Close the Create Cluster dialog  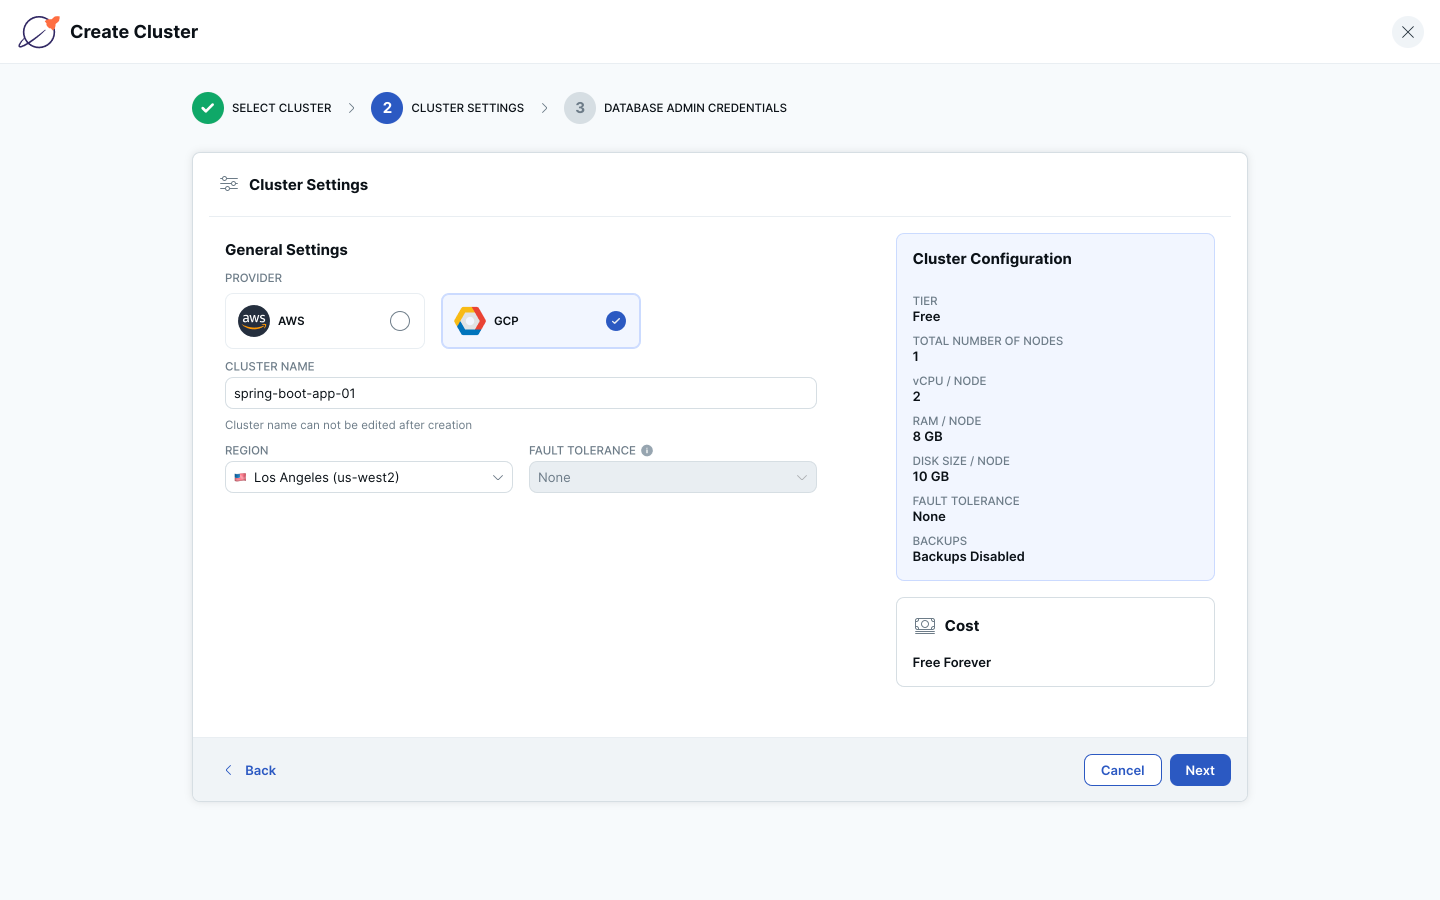click(1407, 32)
